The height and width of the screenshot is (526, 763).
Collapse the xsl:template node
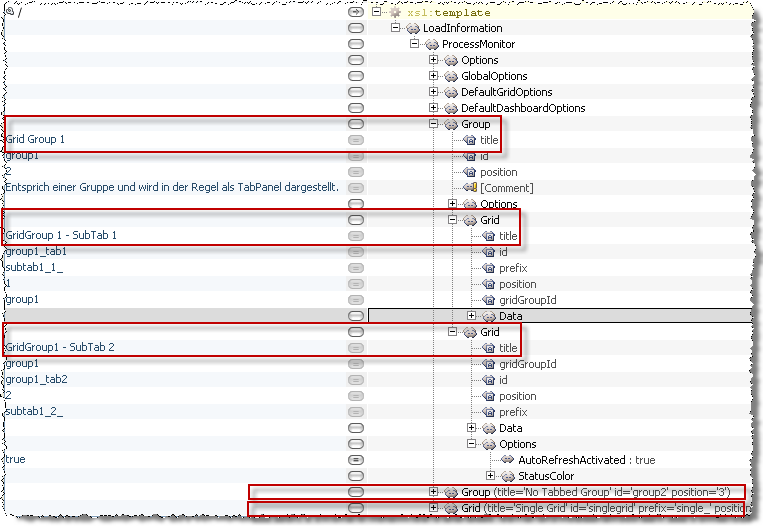[x=376, y=12]
